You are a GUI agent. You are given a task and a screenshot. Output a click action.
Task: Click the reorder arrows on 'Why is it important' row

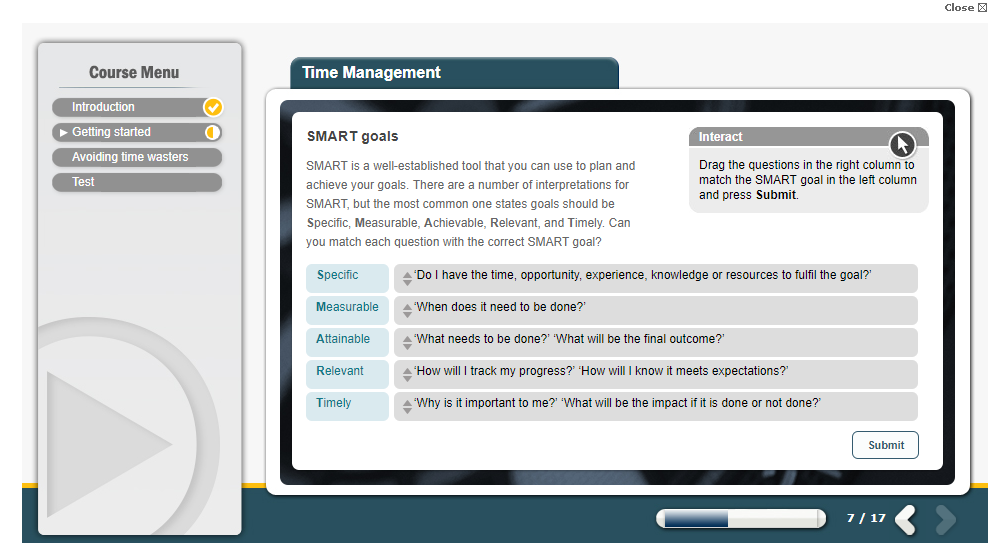(407, 406)
